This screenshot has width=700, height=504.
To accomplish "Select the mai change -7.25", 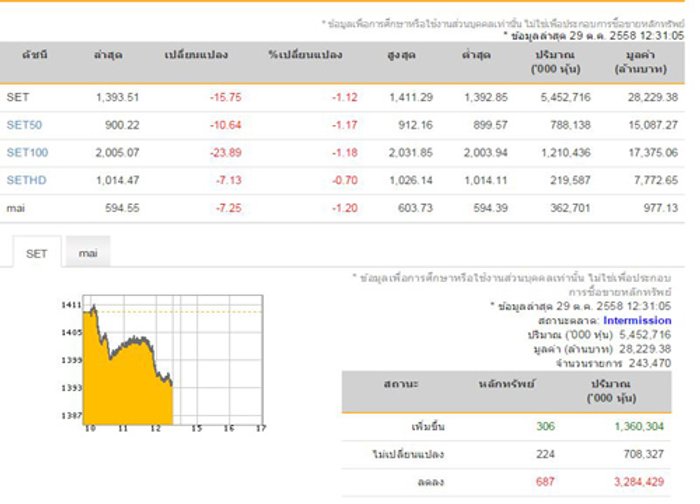I will tap(228, 208).
